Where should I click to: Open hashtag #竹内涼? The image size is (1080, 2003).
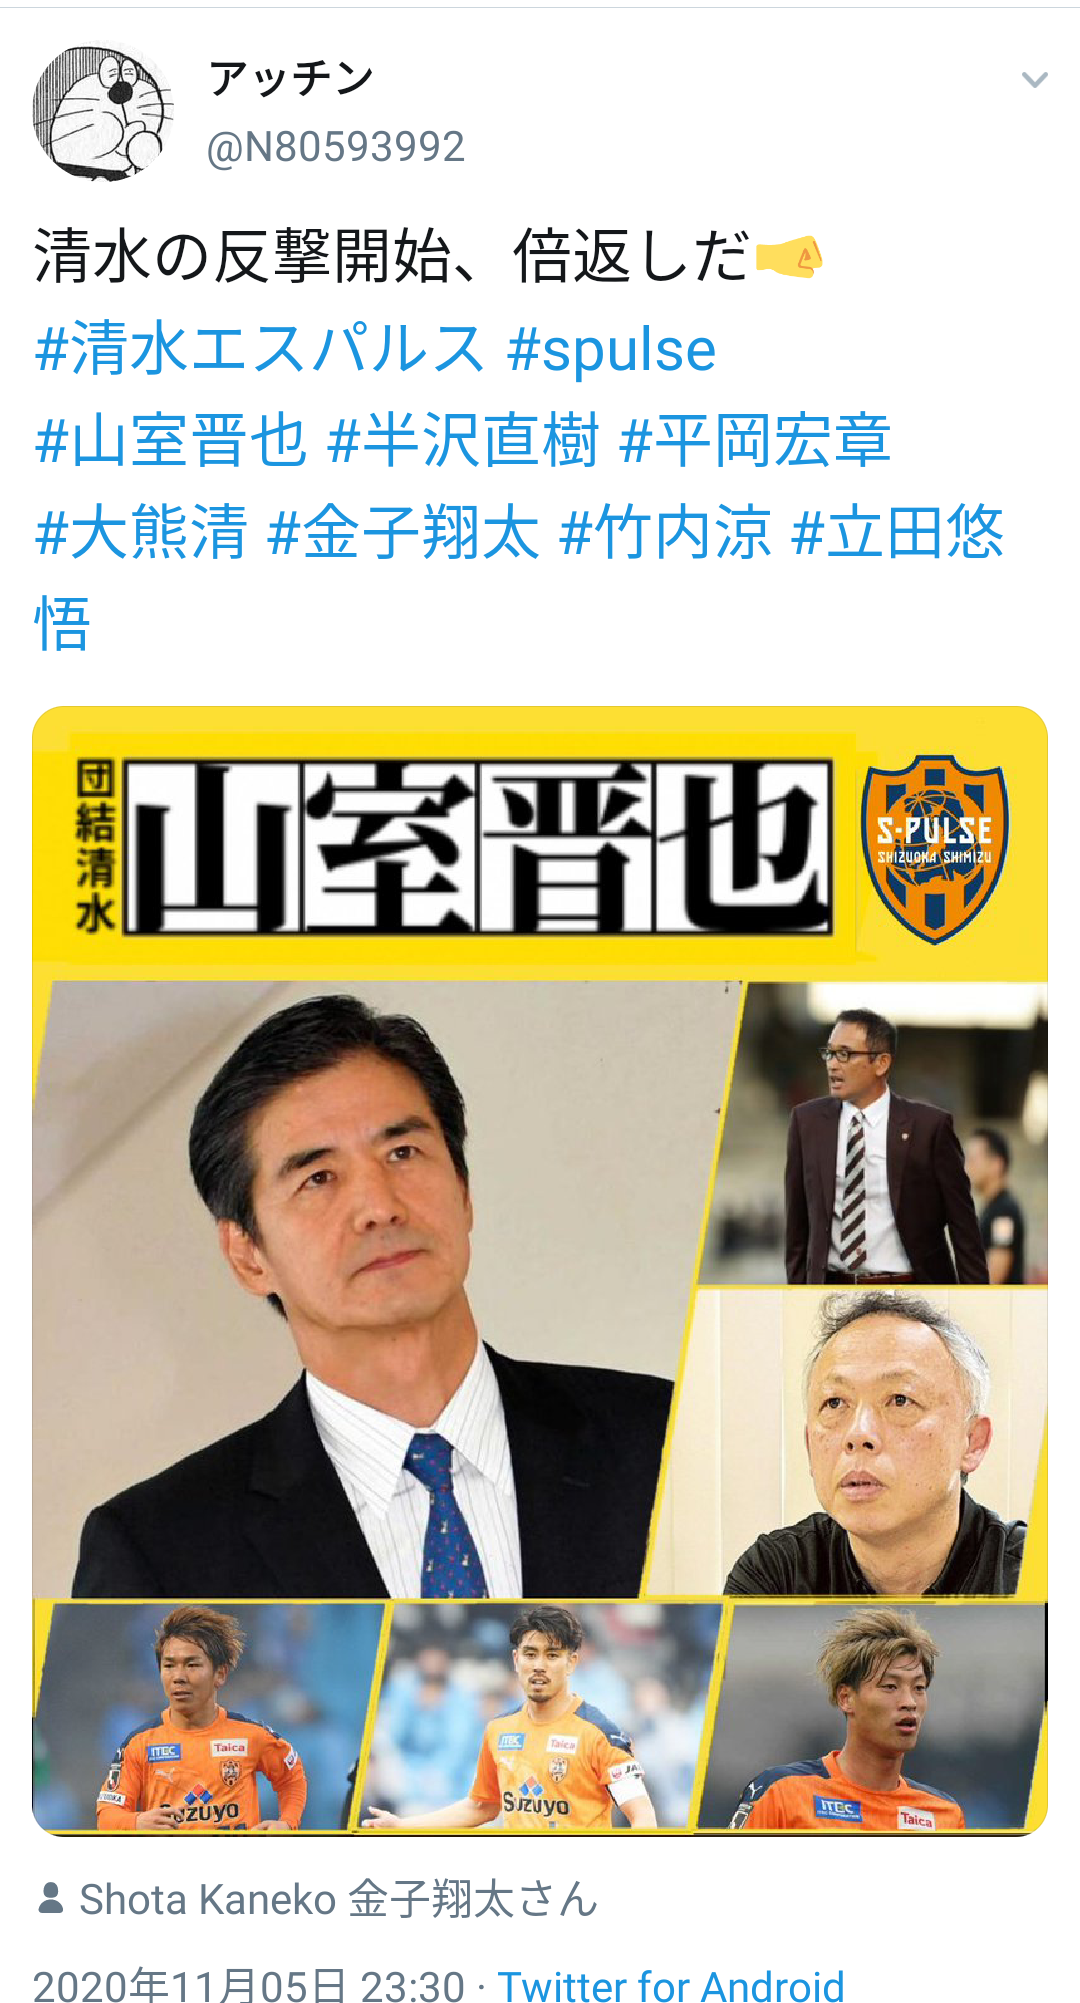click(666, 531)
